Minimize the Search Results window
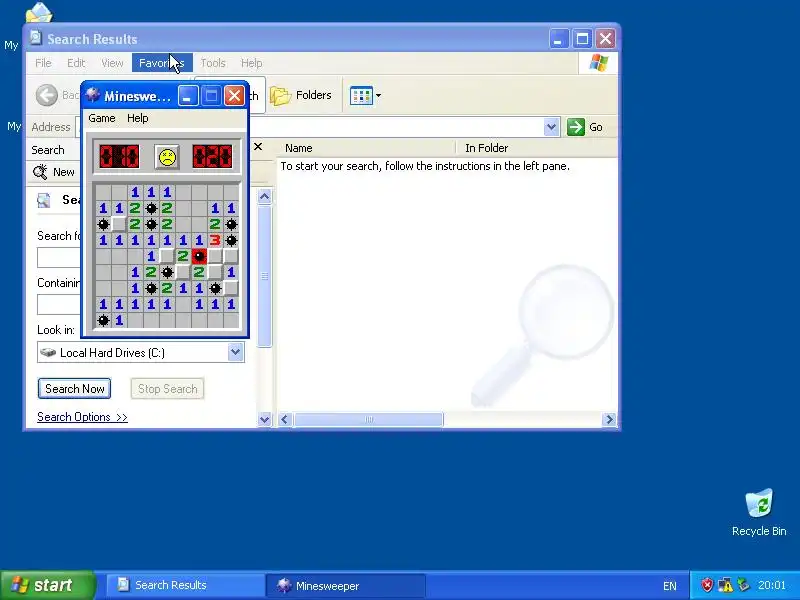Screen dimensions: 800x600 558,39
